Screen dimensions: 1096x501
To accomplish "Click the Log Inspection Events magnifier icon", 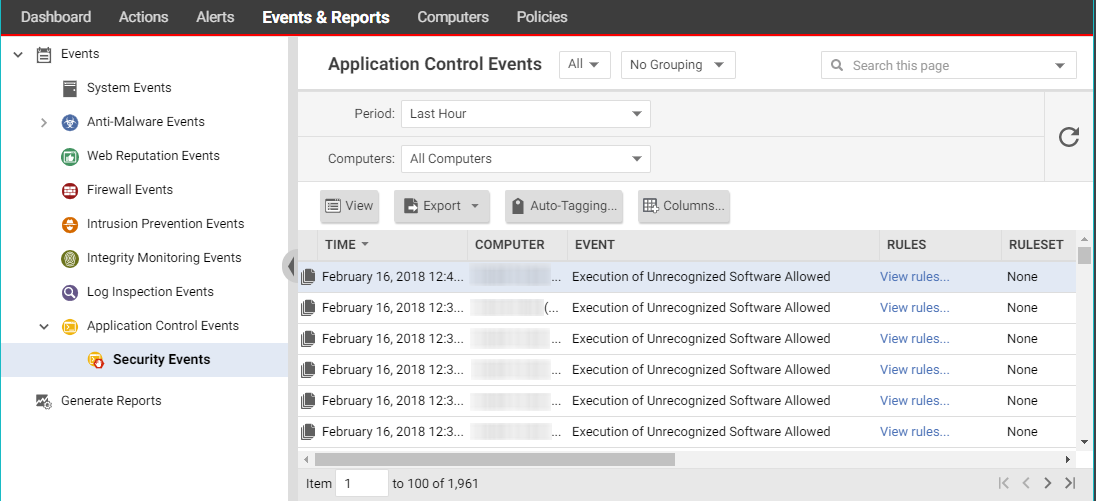I will 70,292.
